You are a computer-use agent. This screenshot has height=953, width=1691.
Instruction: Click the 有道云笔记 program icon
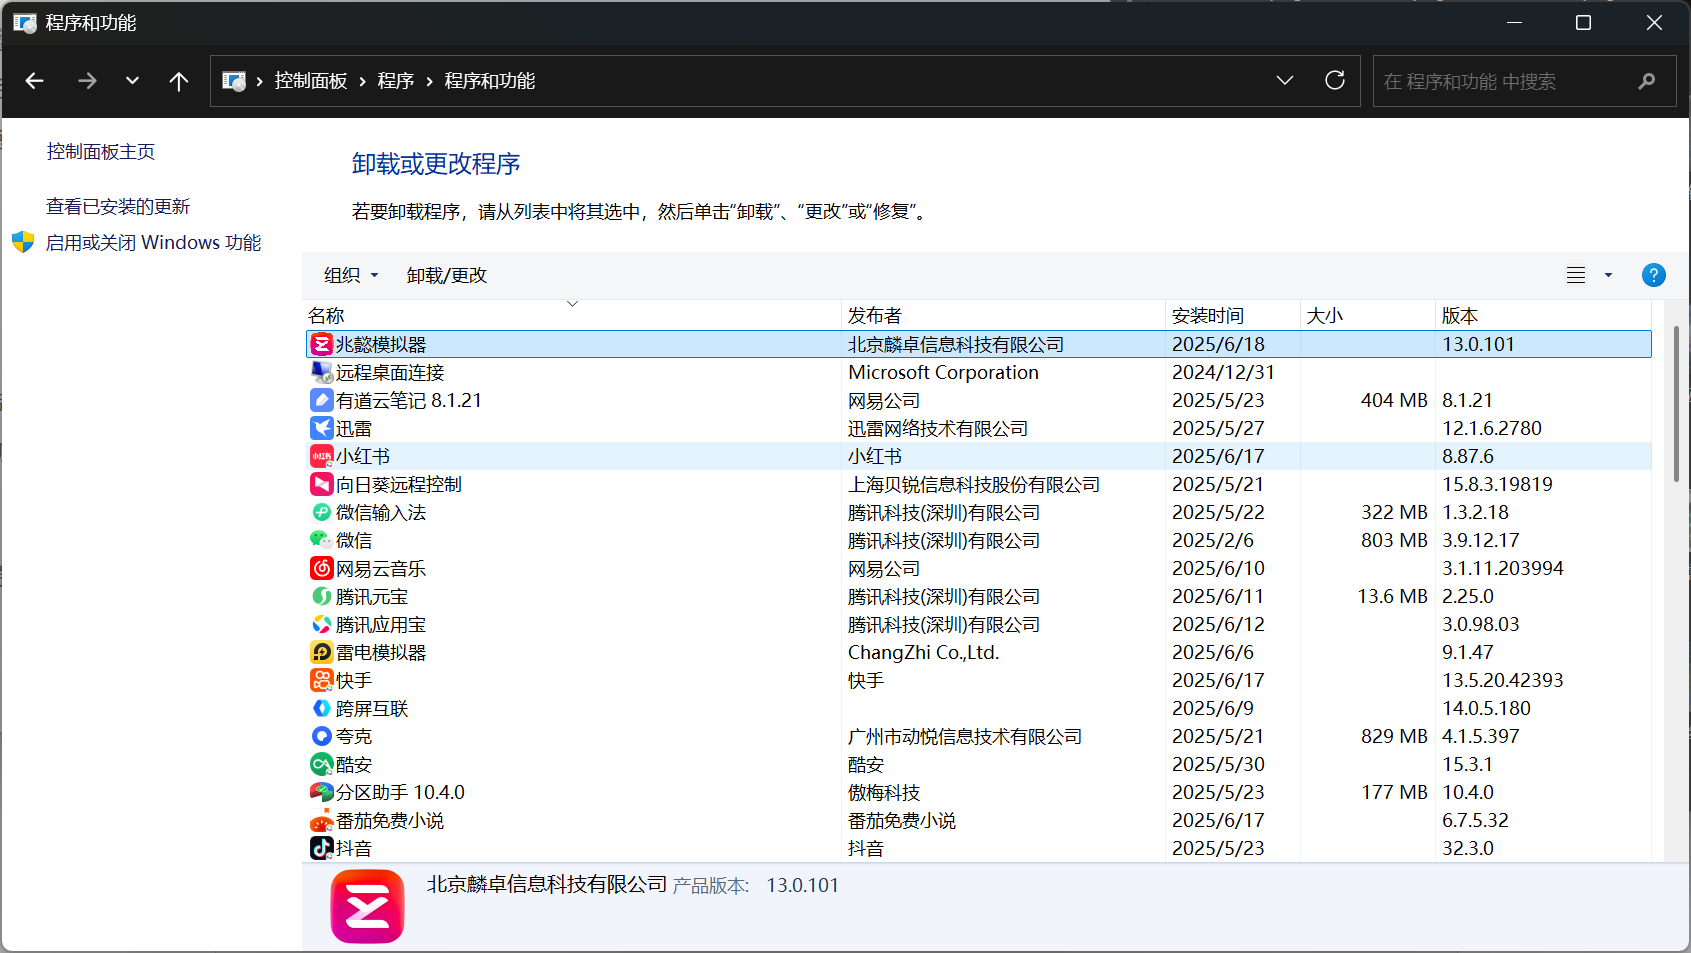[x=321, y=400]
